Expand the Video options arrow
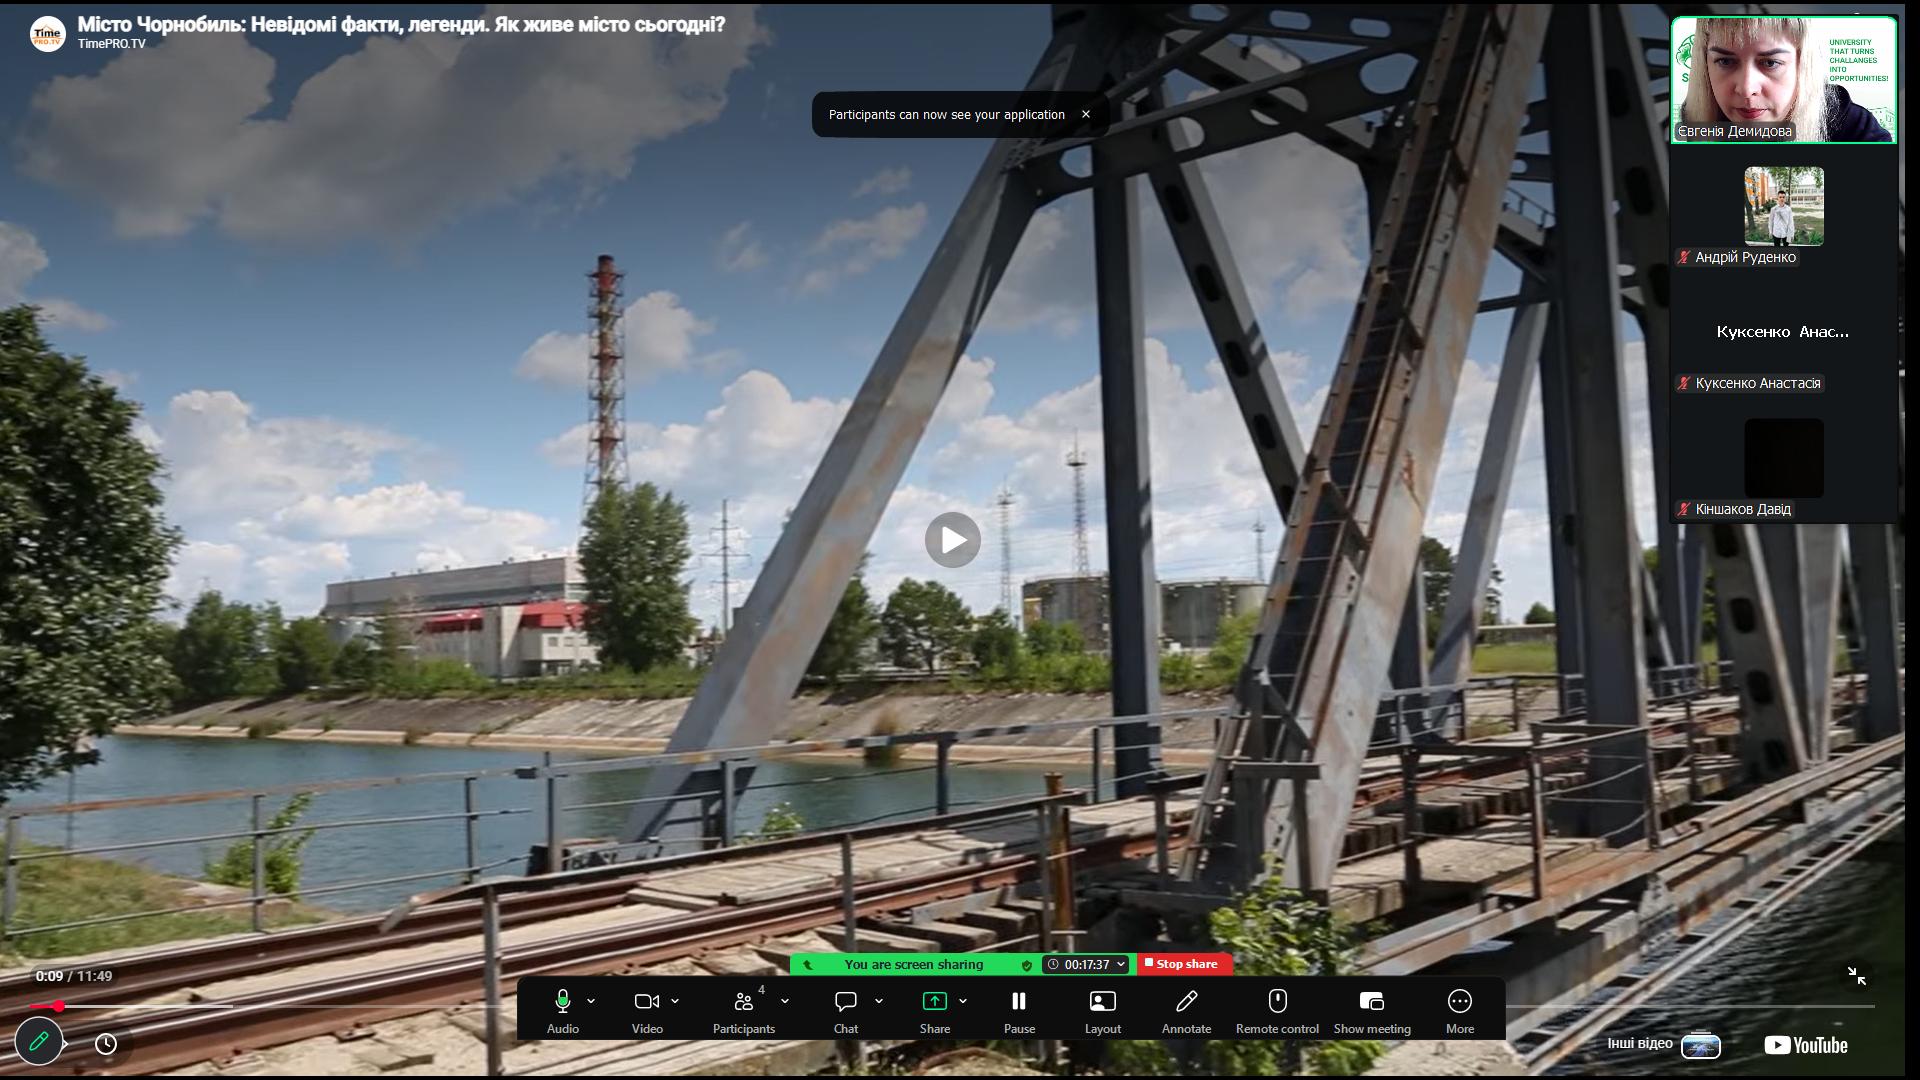1920x1080 pixels. point(675,1001)
